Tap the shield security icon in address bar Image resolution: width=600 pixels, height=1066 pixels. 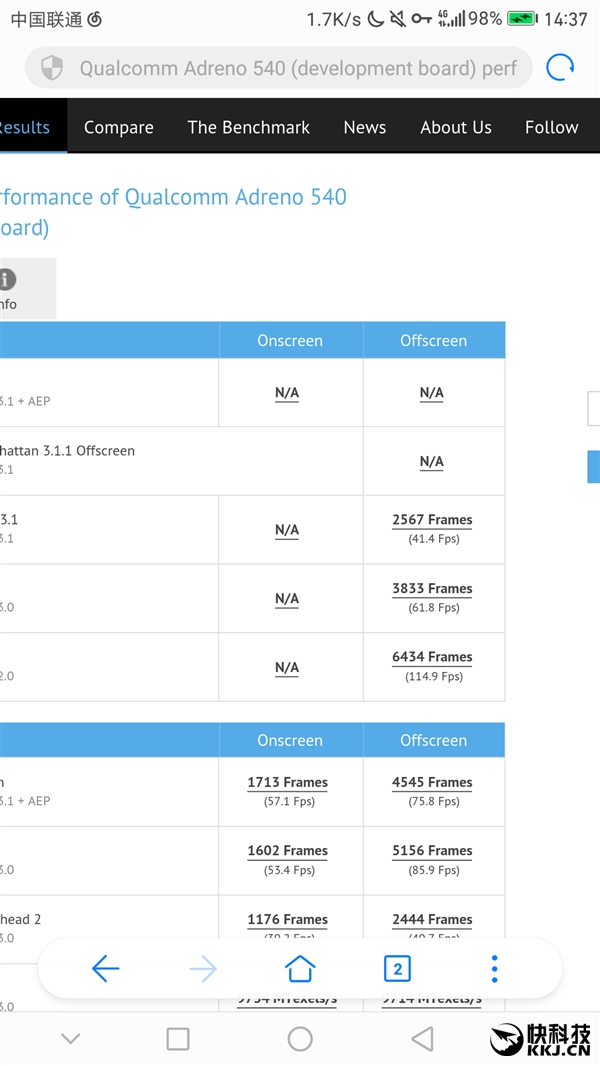51,68
